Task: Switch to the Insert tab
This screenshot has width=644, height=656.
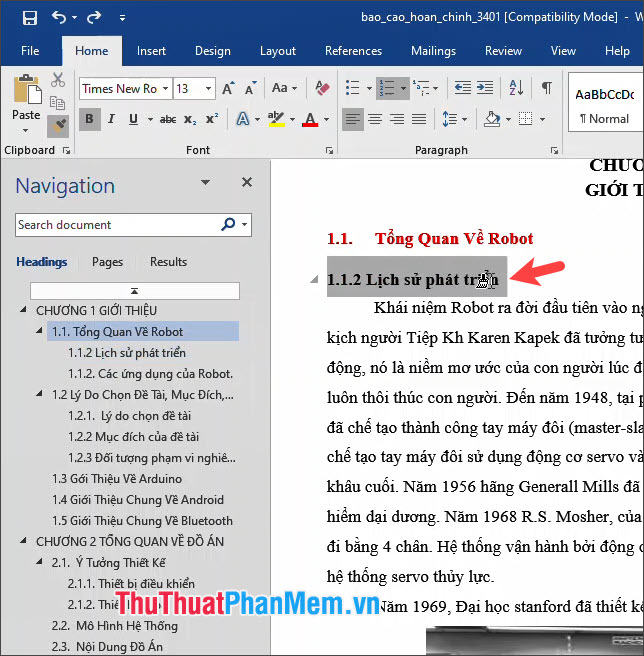Action: tap(151, 51)
